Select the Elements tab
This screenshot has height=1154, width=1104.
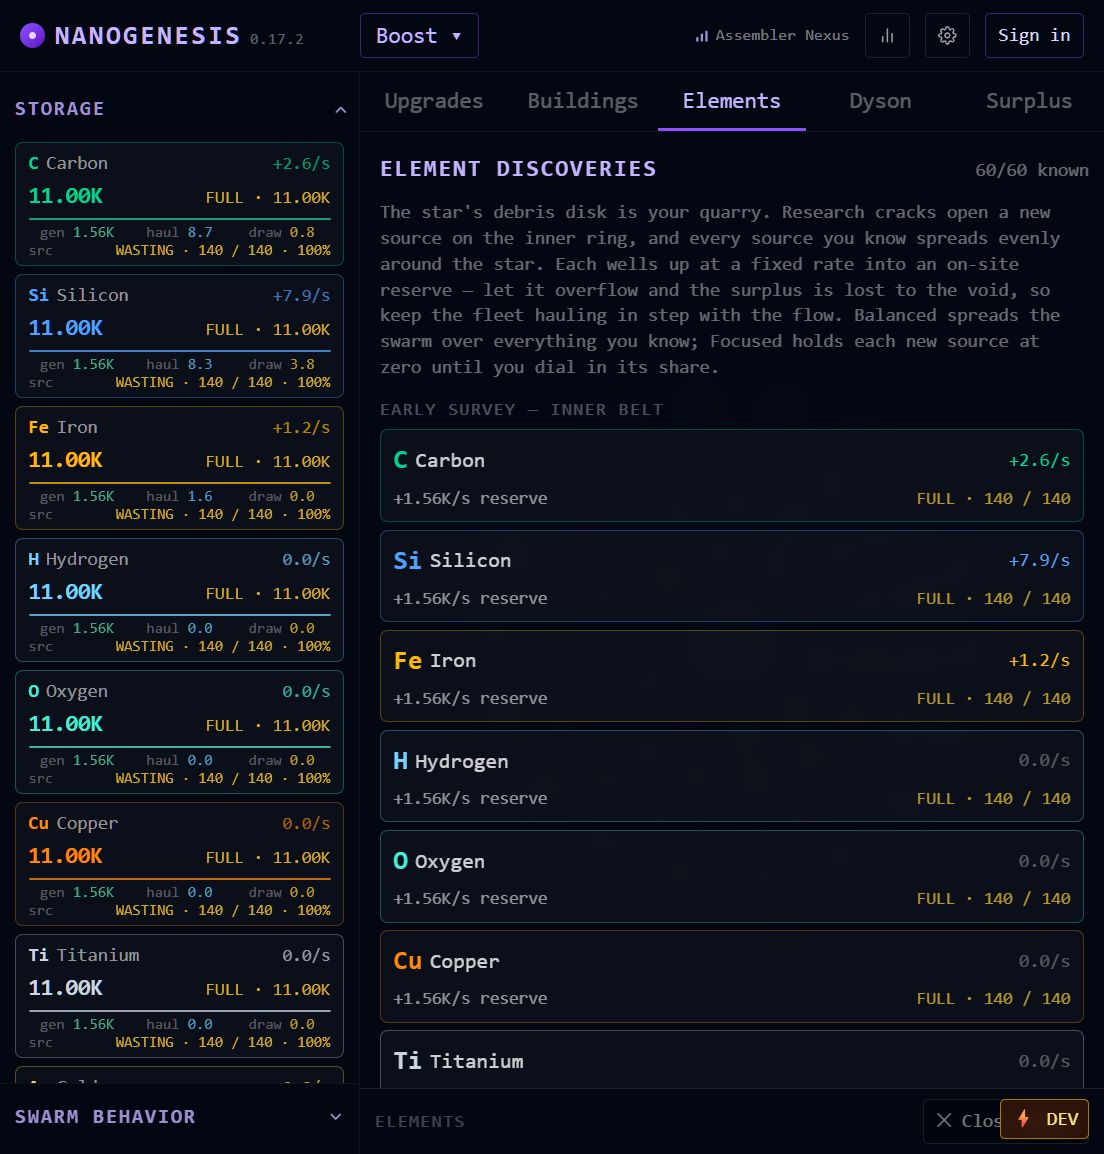[732, 101]
